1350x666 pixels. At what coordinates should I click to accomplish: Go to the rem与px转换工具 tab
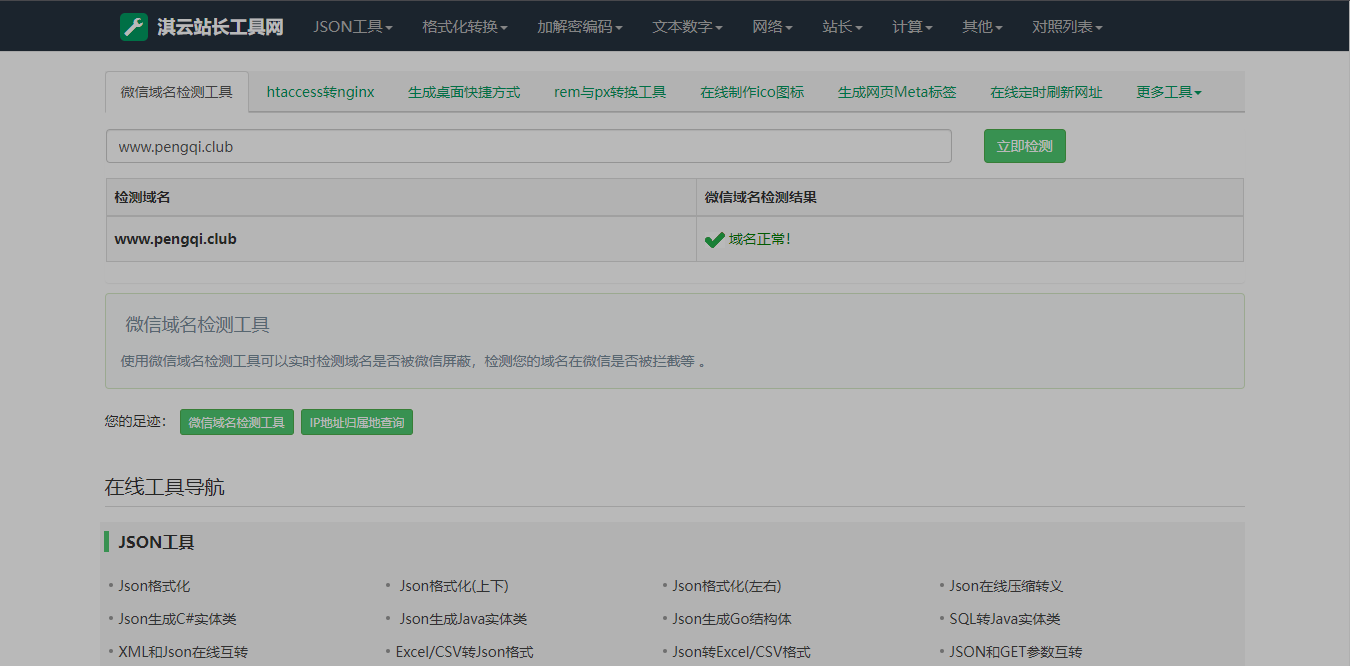coord(610,92)
